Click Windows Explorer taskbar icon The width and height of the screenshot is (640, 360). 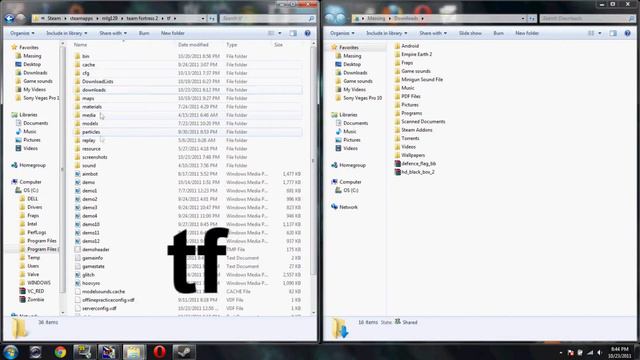[134, 352]
